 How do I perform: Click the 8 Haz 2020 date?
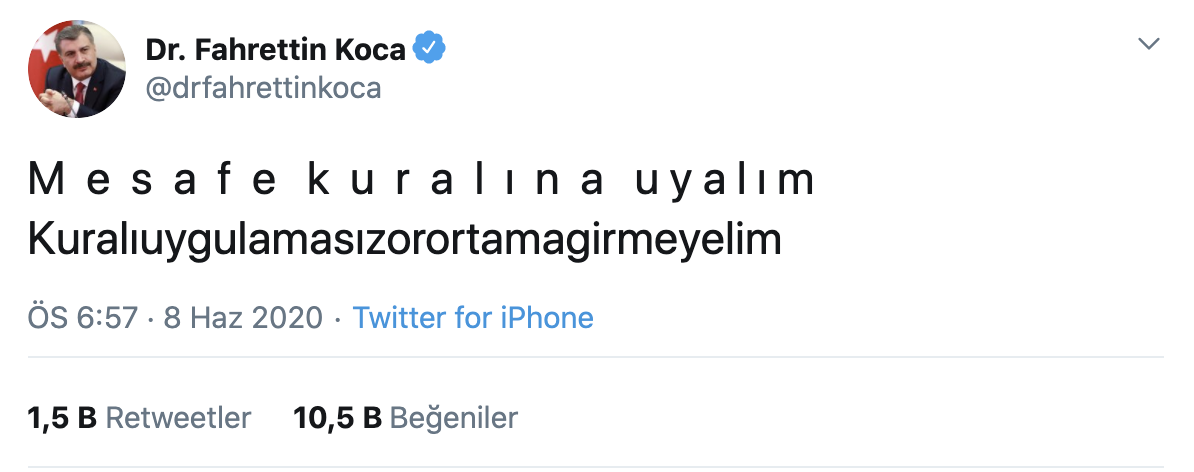(241, 318)
